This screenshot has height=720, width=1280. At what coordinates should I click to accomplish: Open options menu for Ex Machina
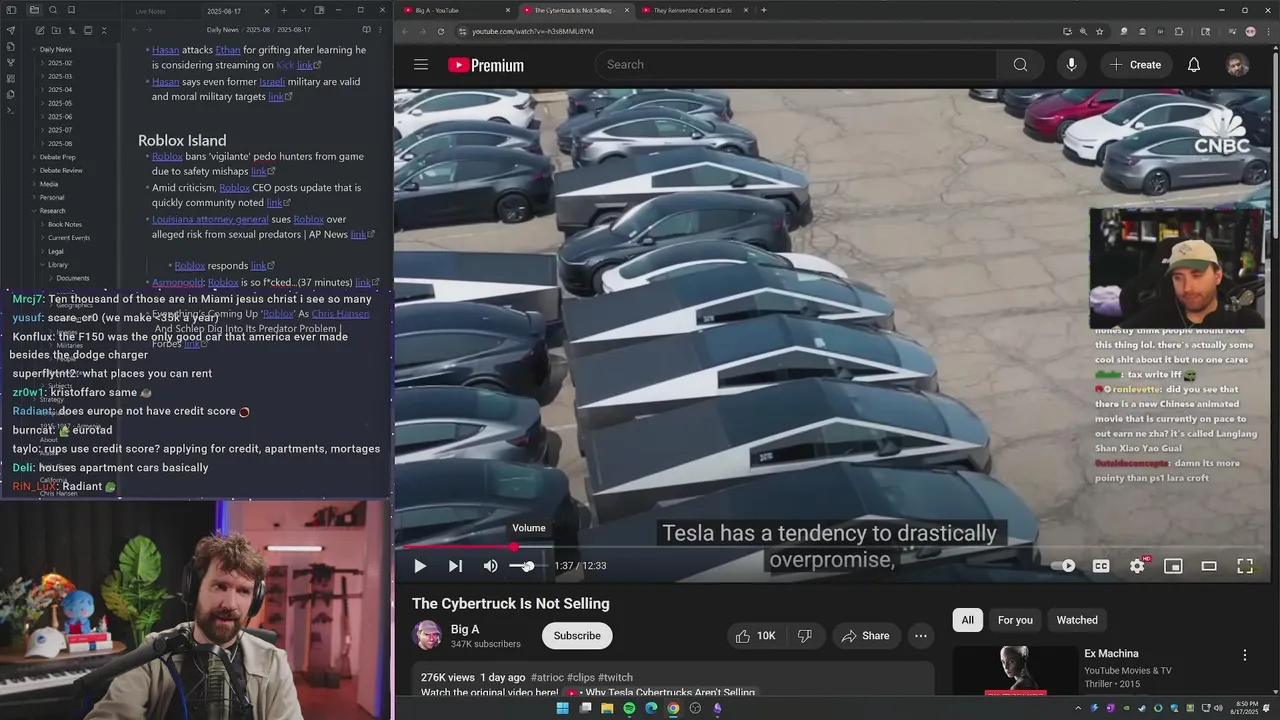point(1245,655)
